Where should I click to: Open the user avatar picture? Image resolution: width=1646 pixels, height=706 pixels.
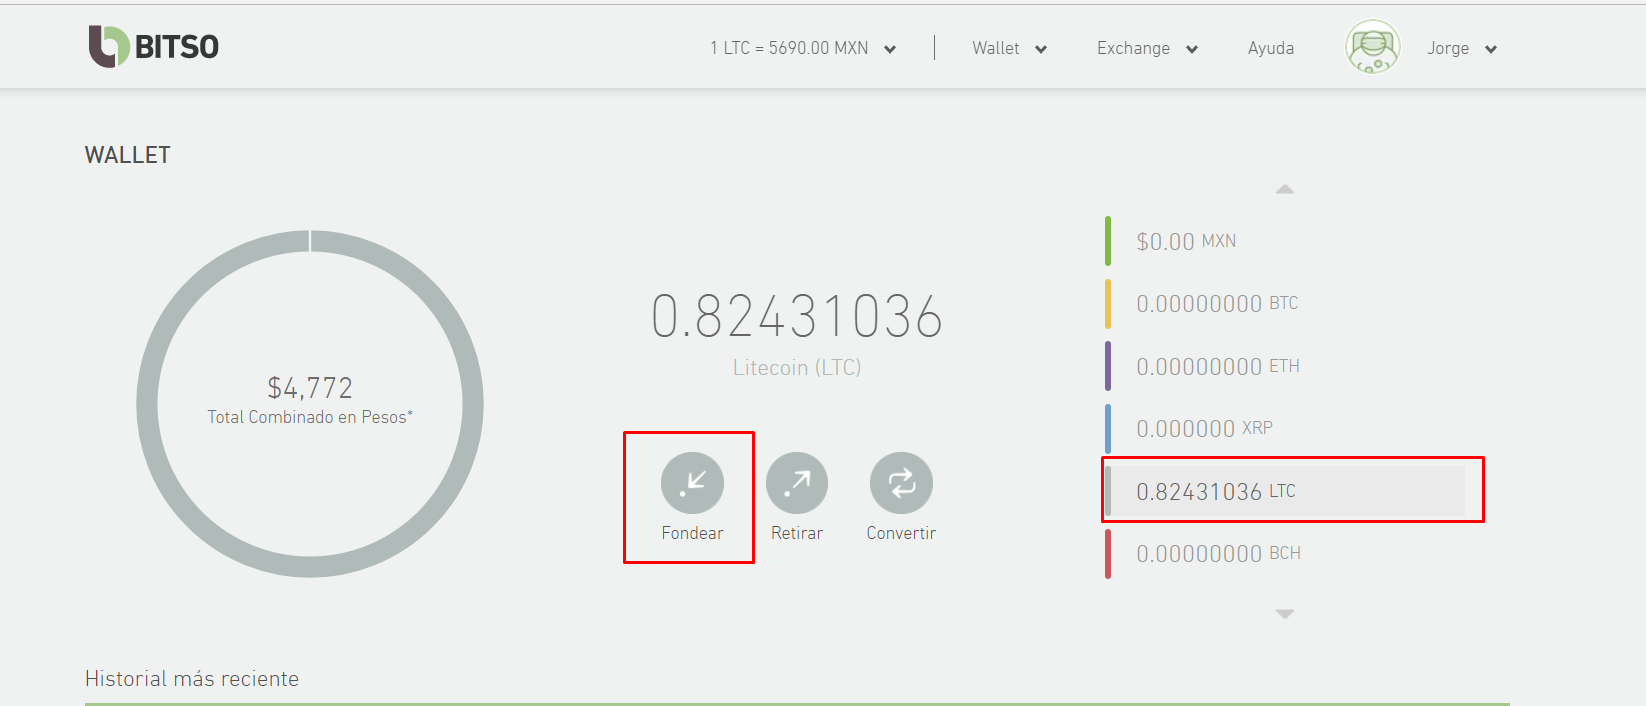tap(1373, 47)
